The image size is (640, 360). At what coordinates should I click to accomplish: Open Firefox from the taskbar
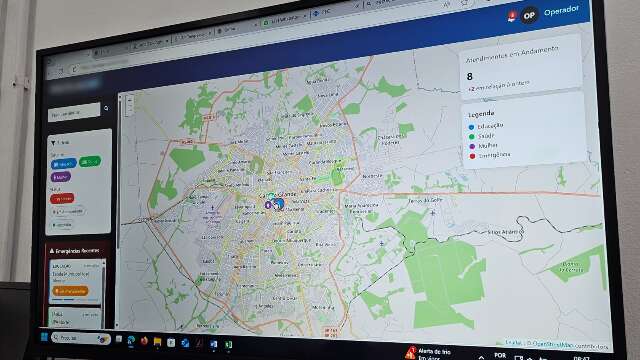(x=144, y=341)
